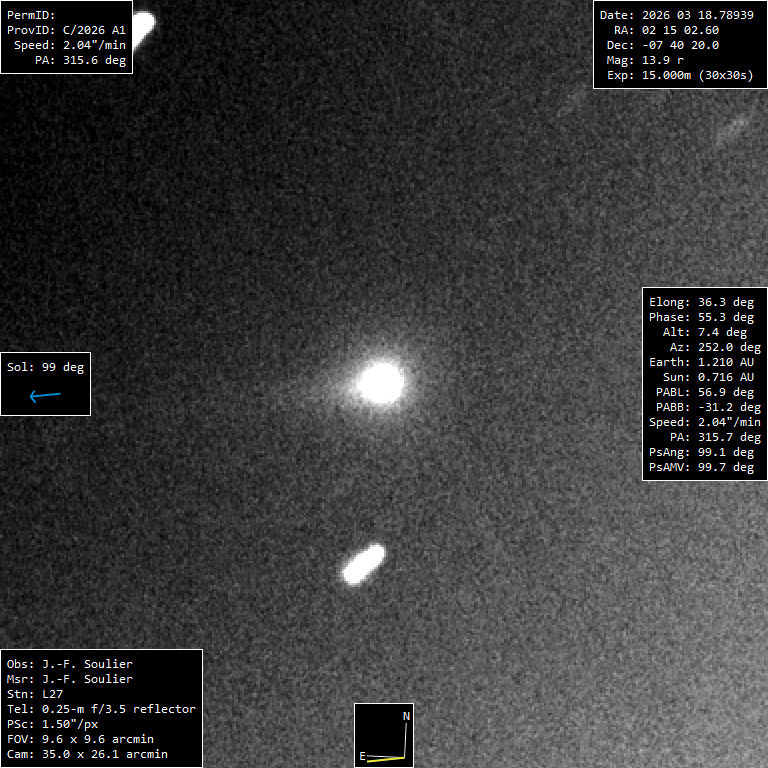Click the FOV 9.6 x 9.6 arcmin line
This screenshot has height=768, width=768.
tap(87, 739)
